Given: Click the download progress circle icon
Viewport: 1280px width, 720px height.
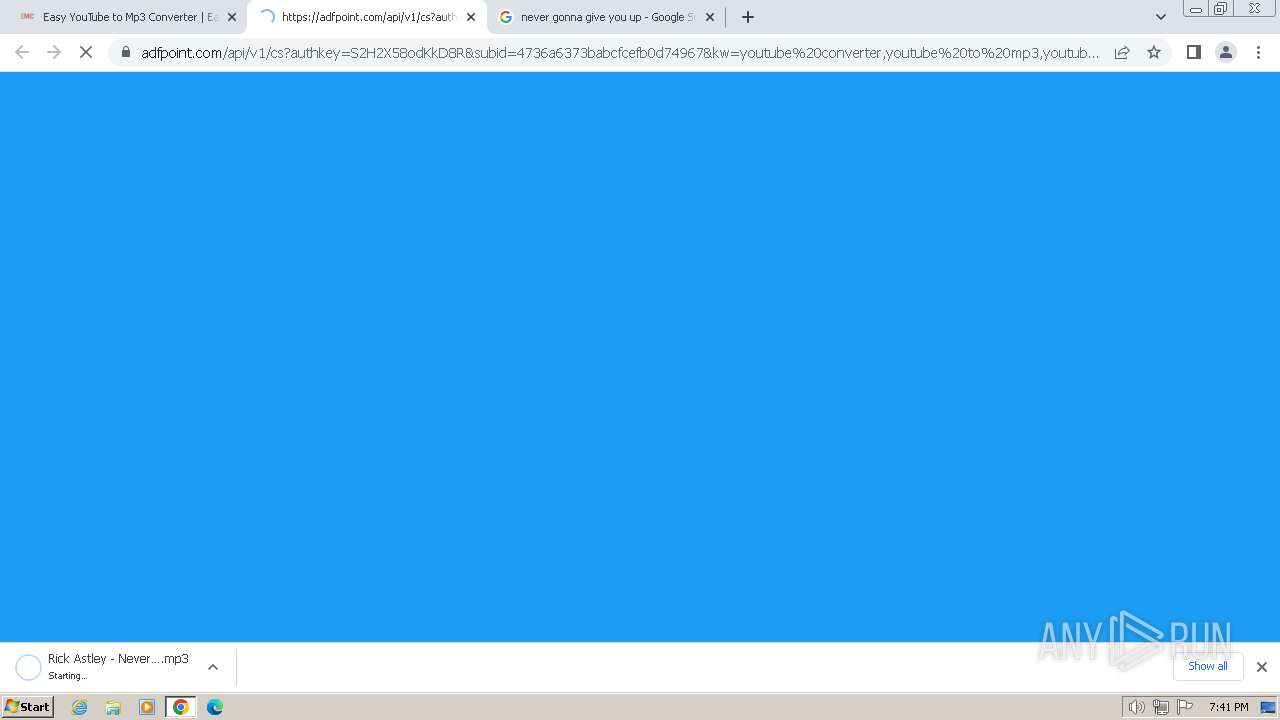Looking at the screenshot, I should coord(29,667).
